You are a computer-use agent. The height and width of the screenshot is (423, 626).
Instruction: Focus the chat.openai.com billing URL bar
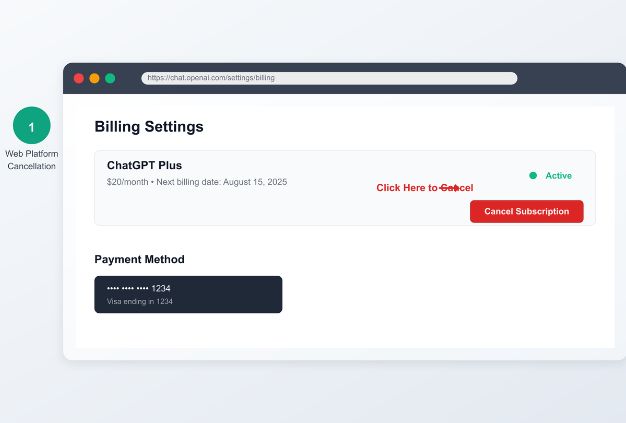(x=329, y=78)
